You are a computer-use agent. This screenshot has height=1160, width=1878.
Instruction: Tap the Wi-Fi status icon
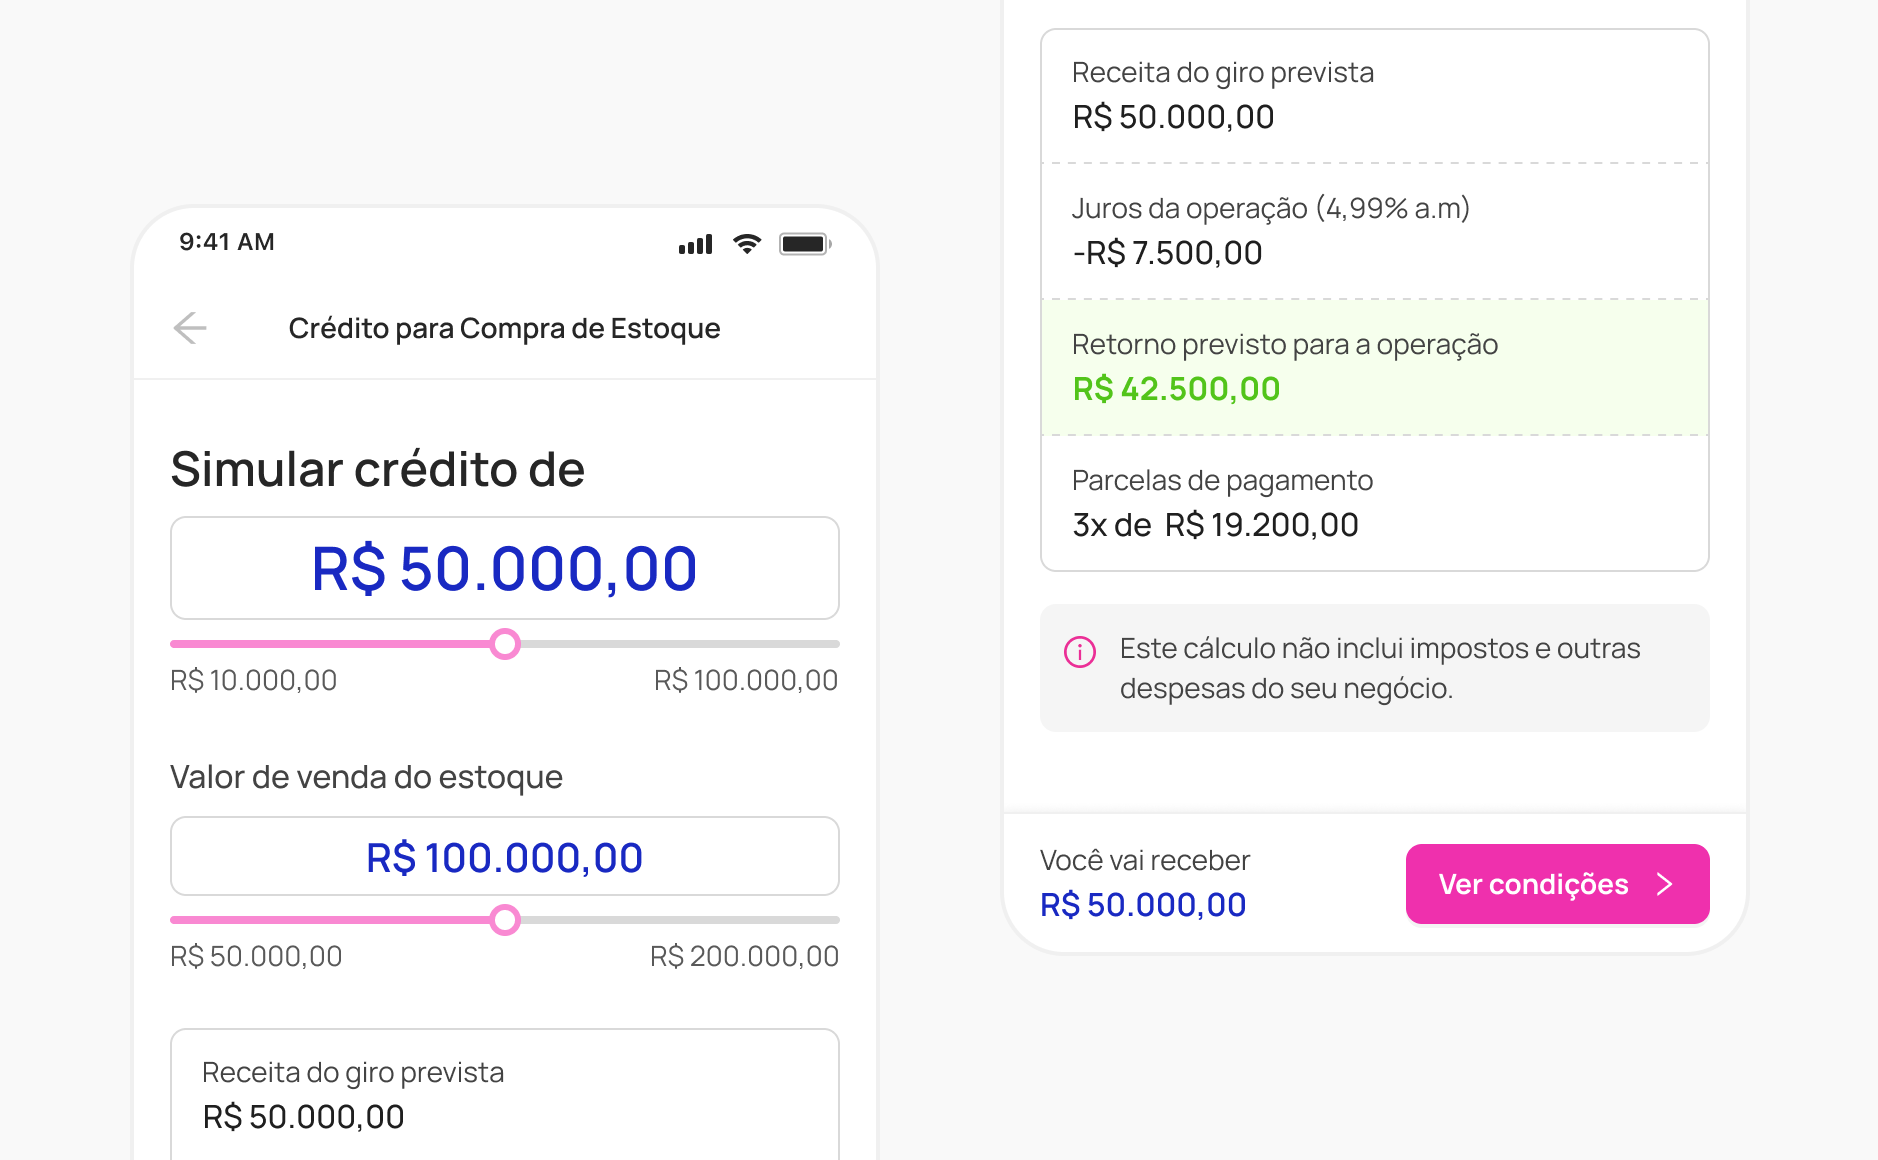pyautogui.click(x=746, y=244)
